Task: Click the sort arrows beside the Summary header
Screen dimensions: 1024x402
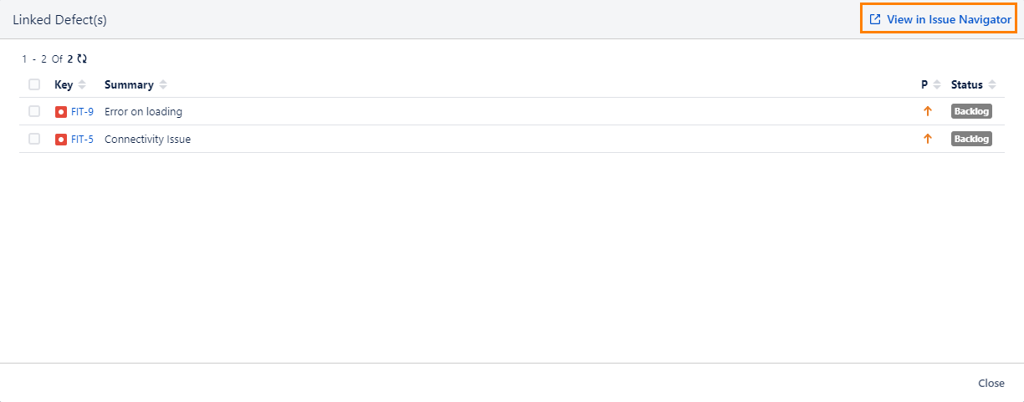Action: pos(163,85)
